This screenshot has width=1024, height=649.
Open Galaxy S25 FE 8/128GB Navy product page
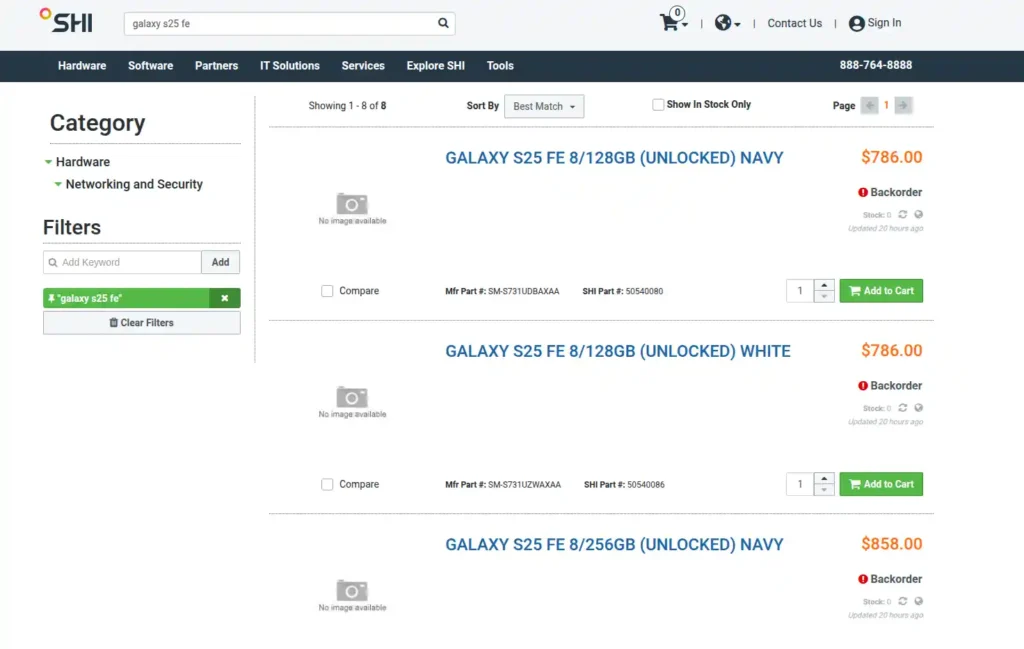click(614, 157)
